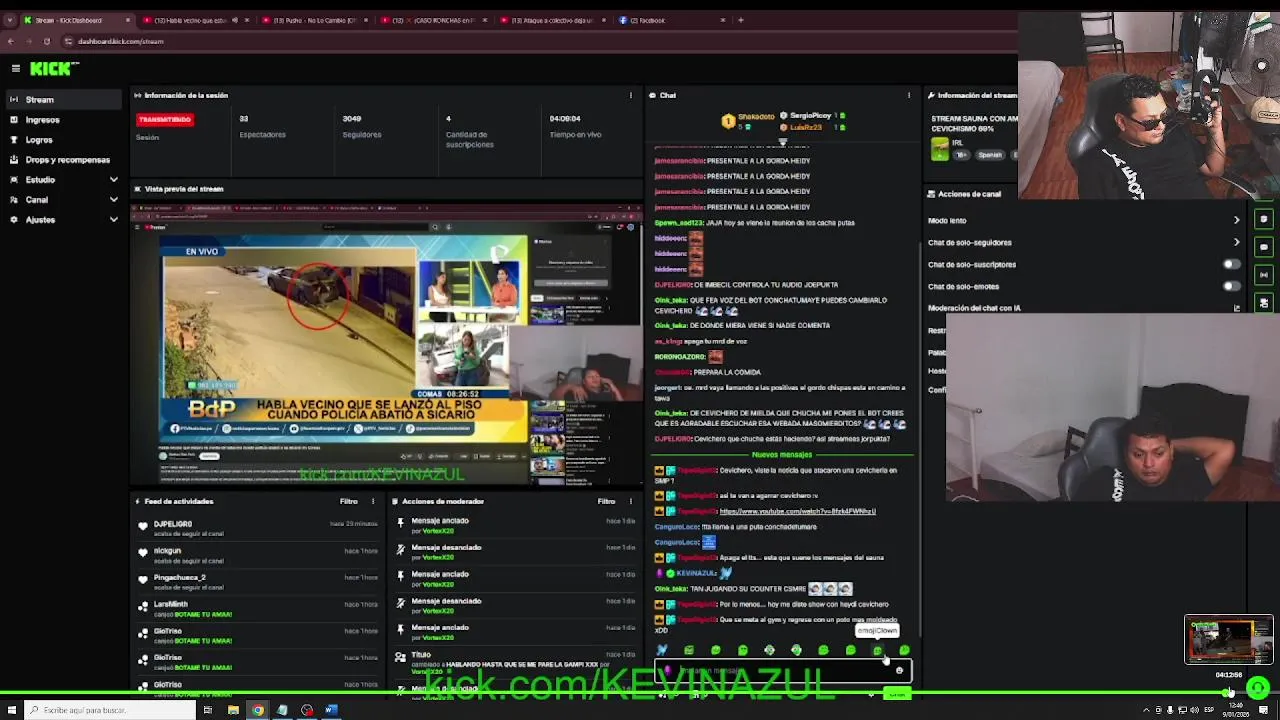Select Drops y recompensas in sidebar

pos(62,160)
